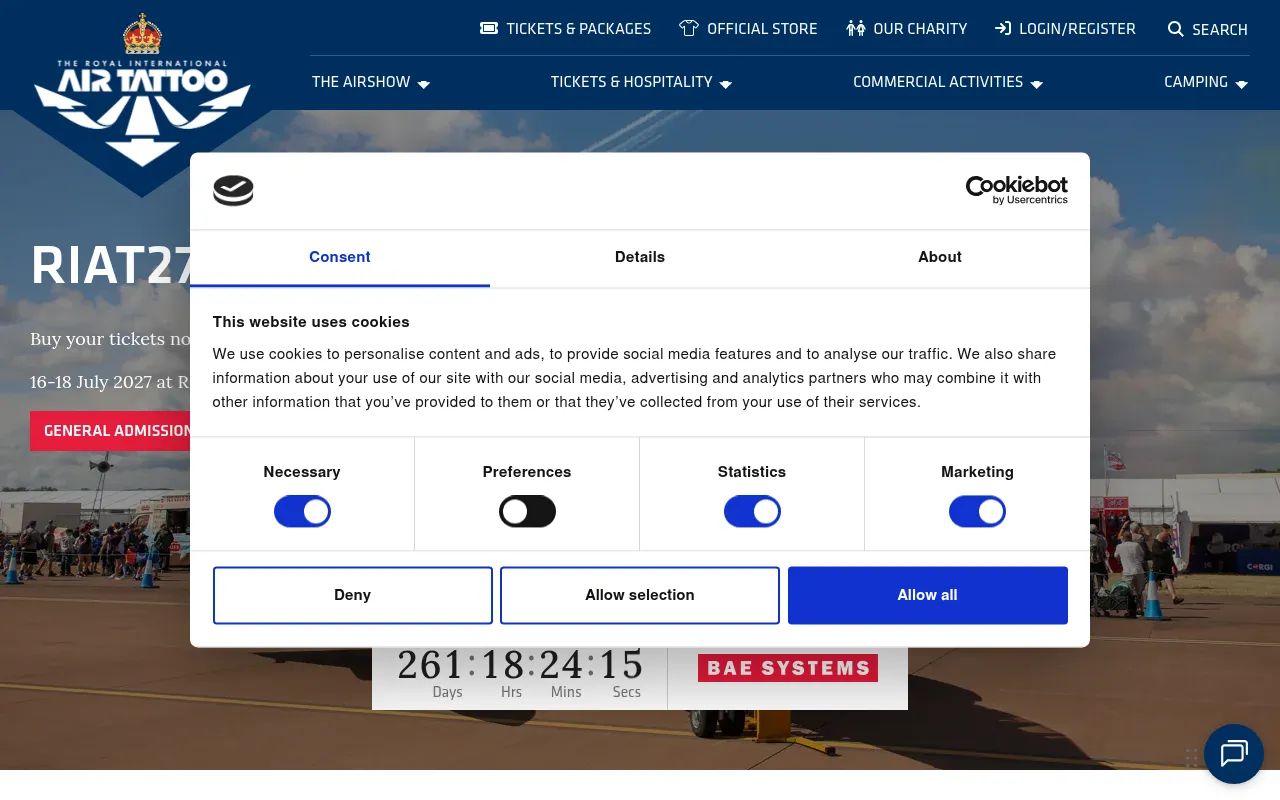Viewport: 1280px width, 800px height.
Task: Open the Commercial Activities dropdown
Action: tap(948, 82)
